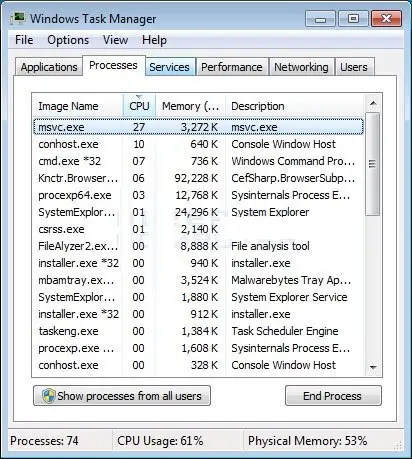Click the process list scrollbar thumb
The width and height of the screenshot is (412, 459).
[x=373, y=164]
